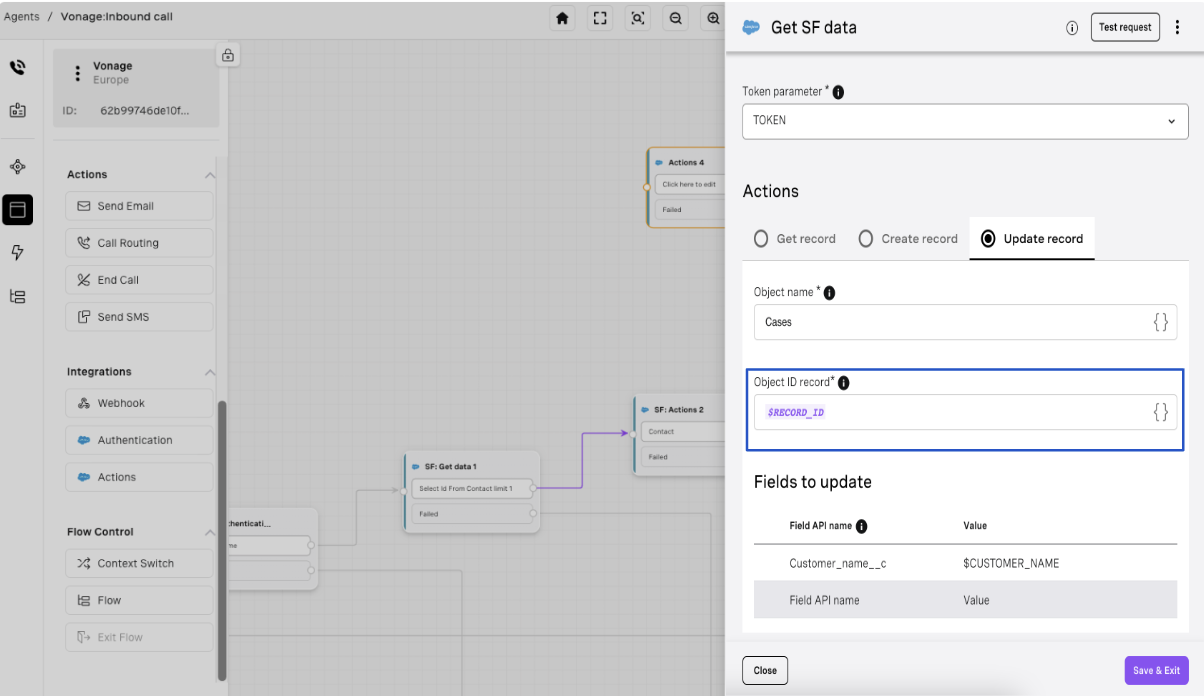
Task: Click the lock icon beside Vonage card
Action: point(228,55)
